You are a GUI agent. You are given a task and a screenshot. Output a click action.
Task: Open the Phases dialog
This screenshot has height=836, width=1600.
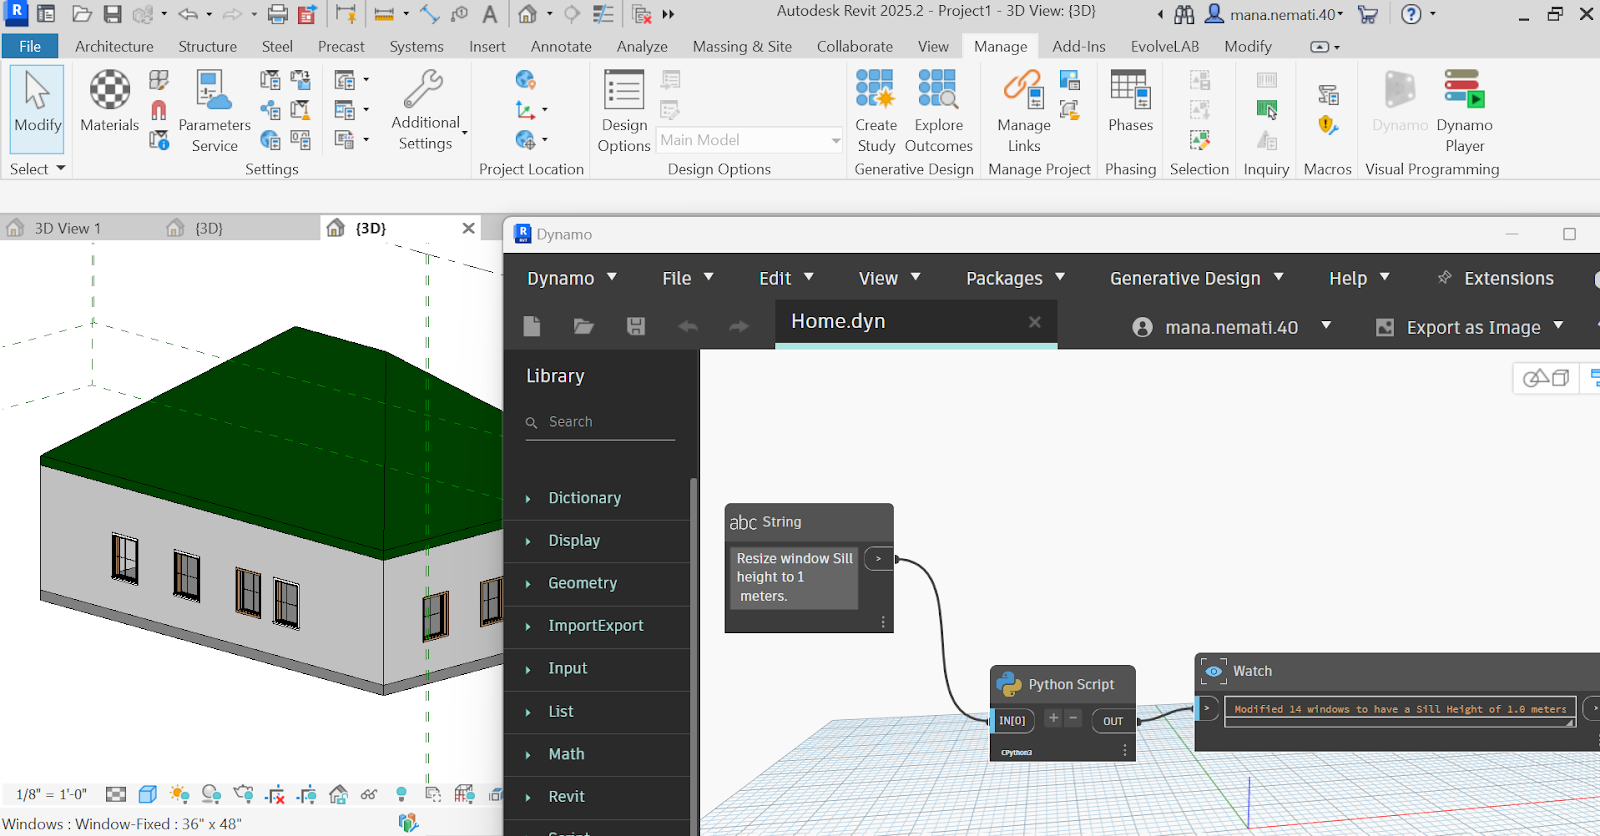pos(1130,102)
